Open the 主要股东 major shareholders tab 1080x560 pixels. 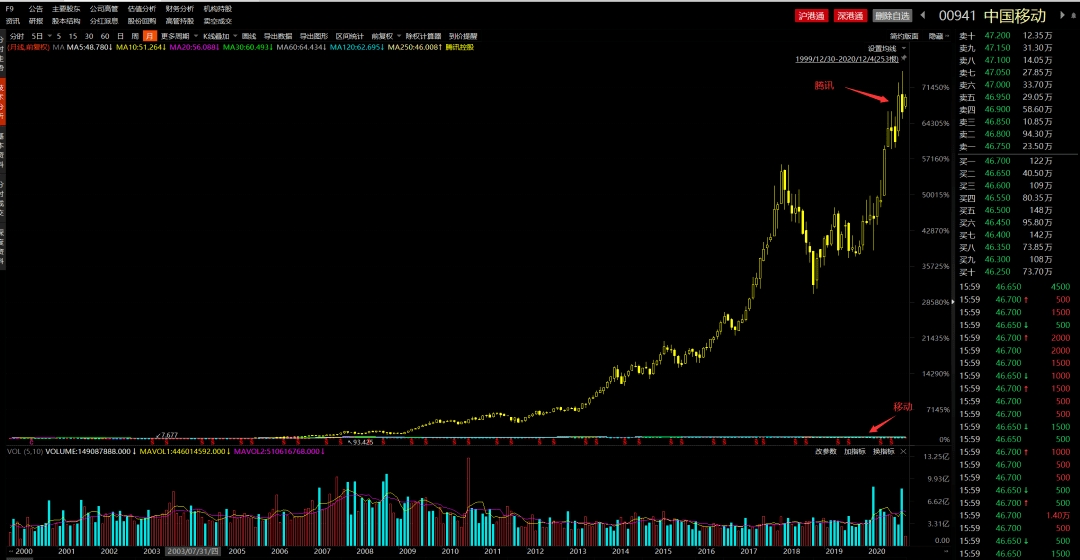pyautogui.click(x=66, y=9)
